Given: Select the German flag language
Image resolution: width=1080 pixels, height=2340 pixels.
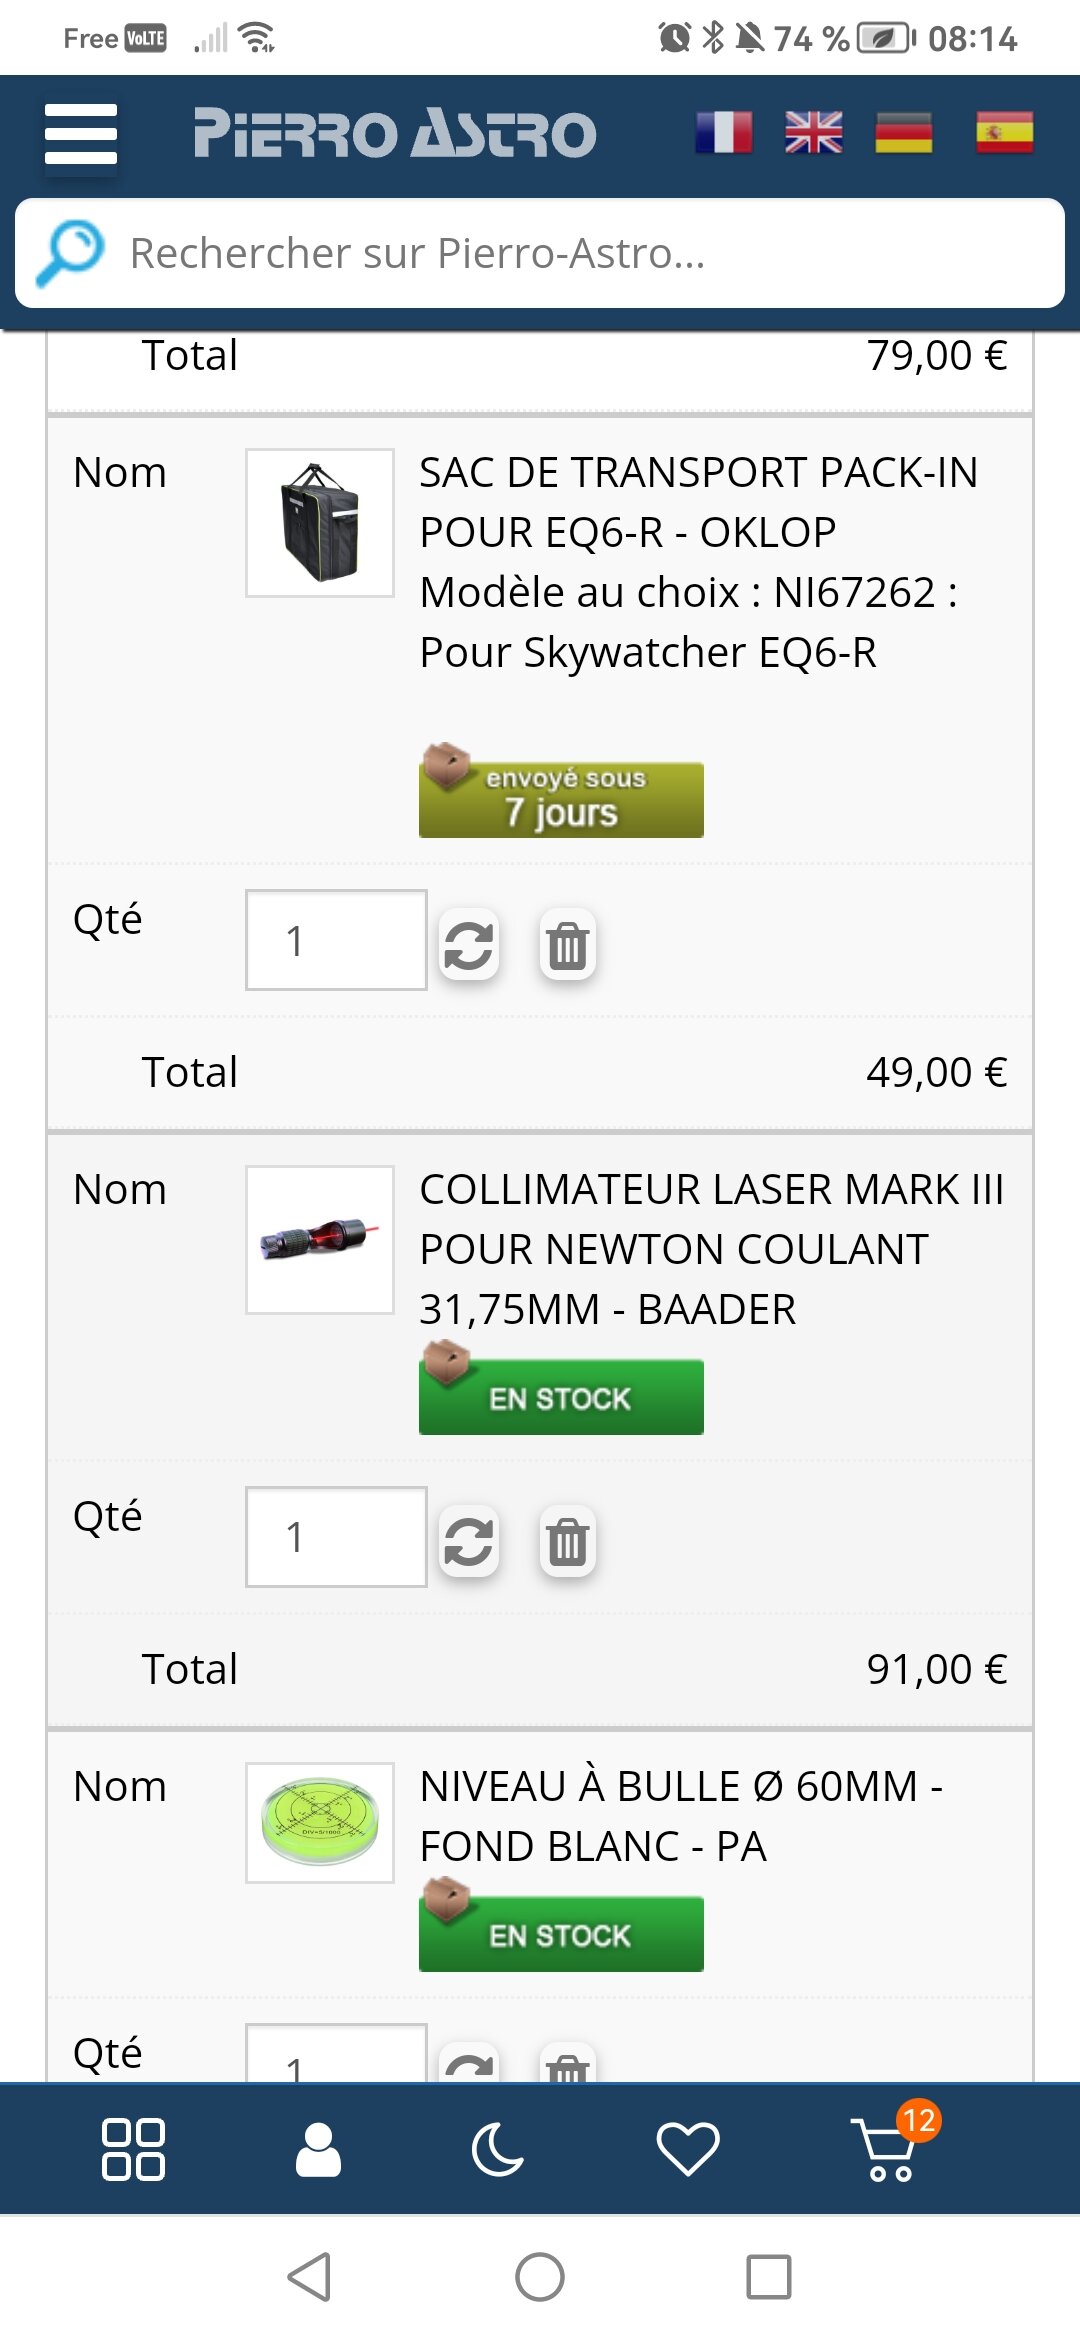Looking at the screenshot, I should [903, 133].
